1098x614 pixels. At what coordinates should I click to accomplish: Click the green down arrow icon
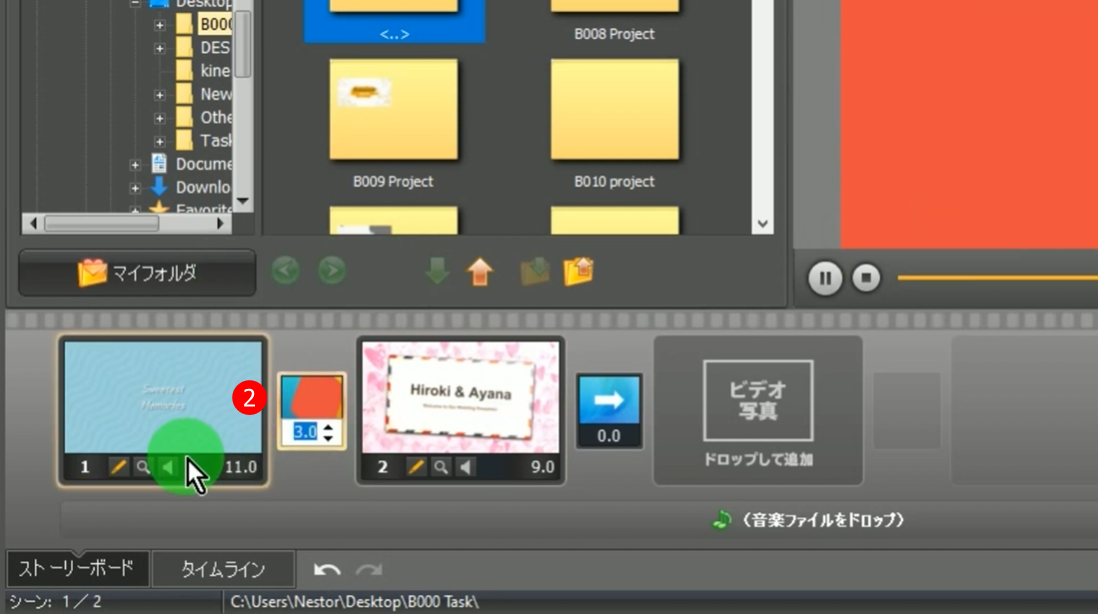pyautogui.click(x=436, y=272)
